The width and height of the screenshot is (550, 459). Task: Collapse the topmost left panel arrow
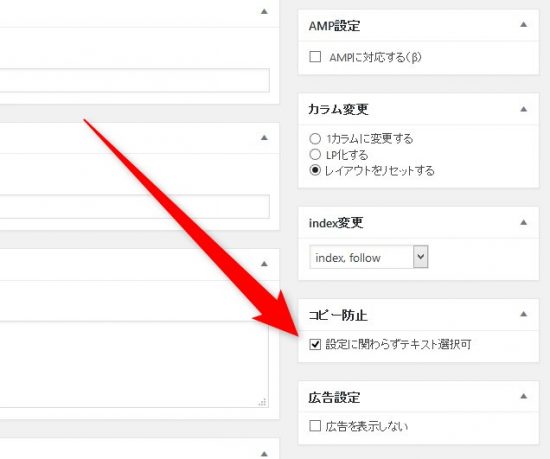[264, 12]
